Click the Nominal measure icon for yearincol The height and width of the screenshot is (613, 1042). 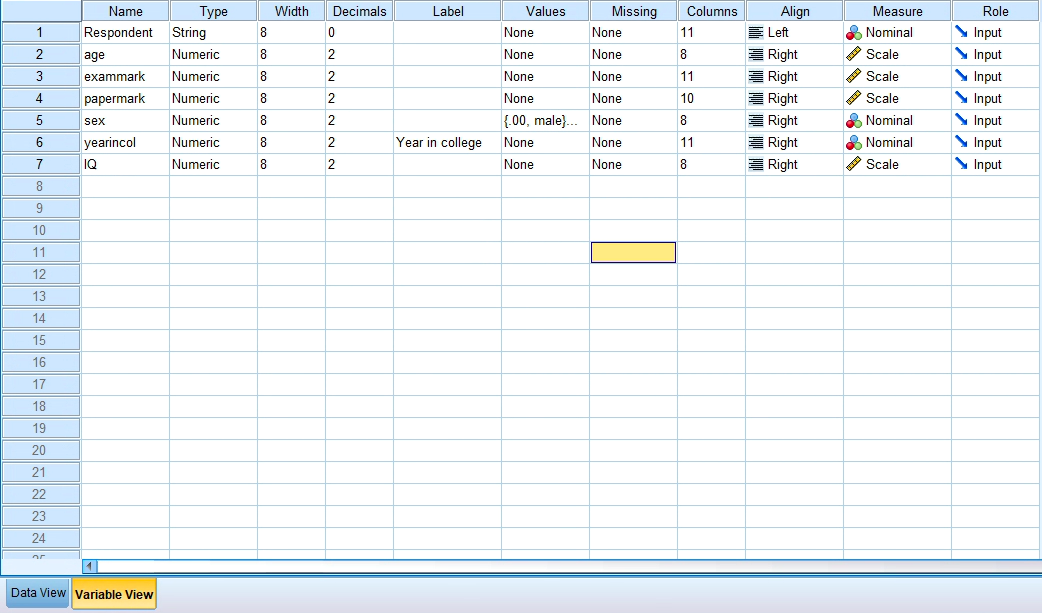click(x=854, y=143)
